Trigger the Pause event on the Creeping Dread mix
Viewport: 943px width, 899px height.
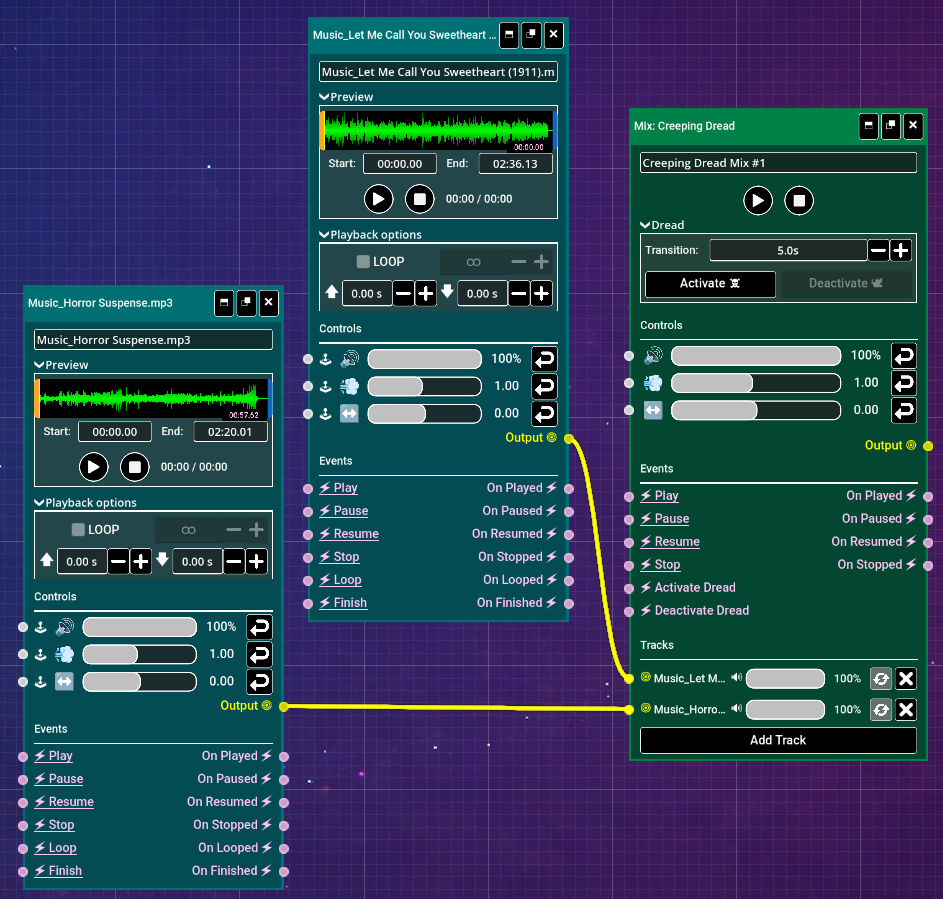(671, 519)
